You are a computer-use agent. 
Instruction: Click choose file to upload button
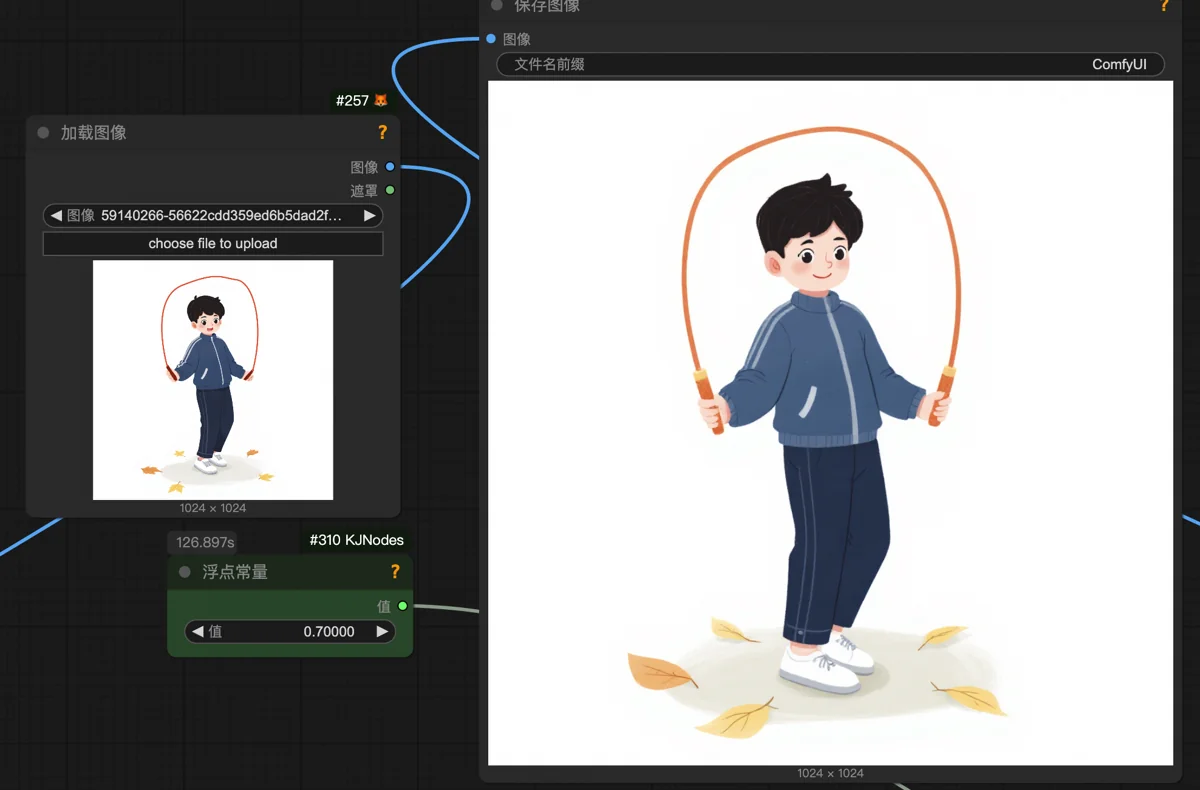213,243
